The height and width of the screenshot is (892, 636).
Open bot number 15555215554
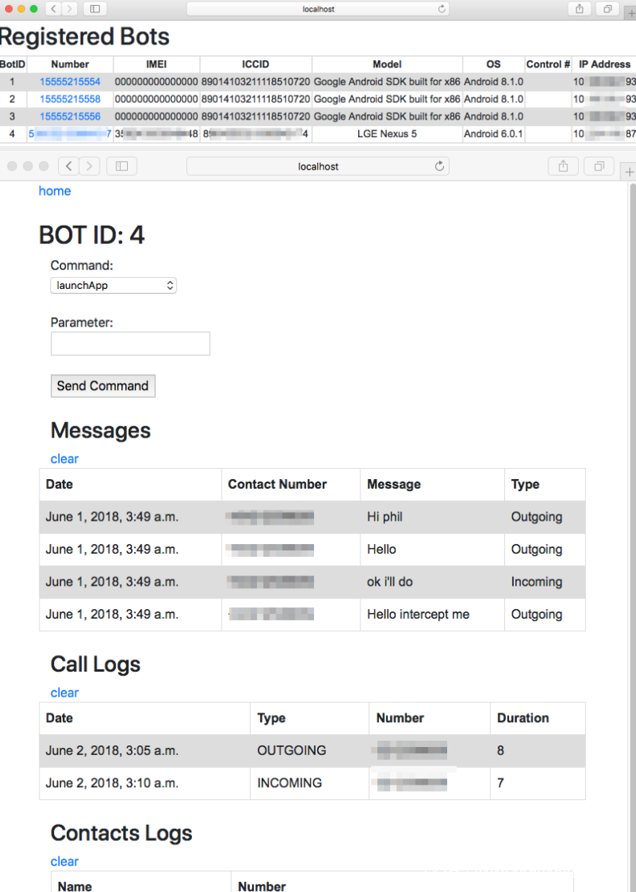point(70,82)
